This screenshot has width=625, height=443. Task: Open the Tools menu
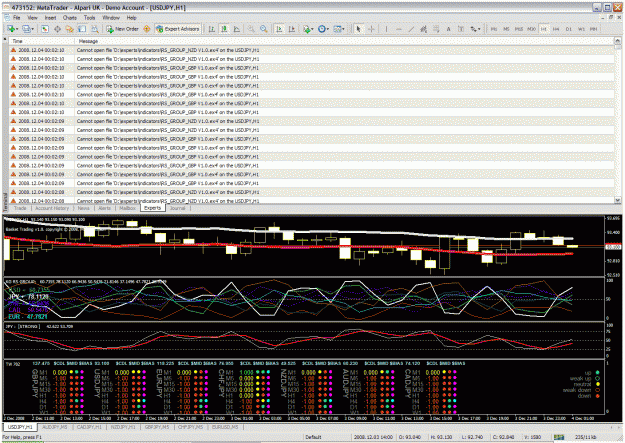pyautogui.click(x=89, y=18)
